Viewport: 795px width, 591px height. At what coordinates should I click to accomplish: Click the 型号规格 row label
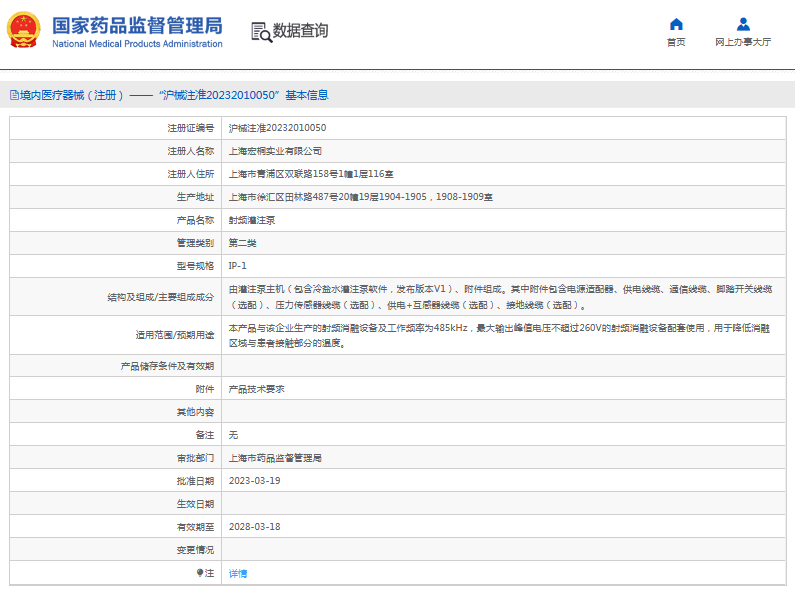195,266
